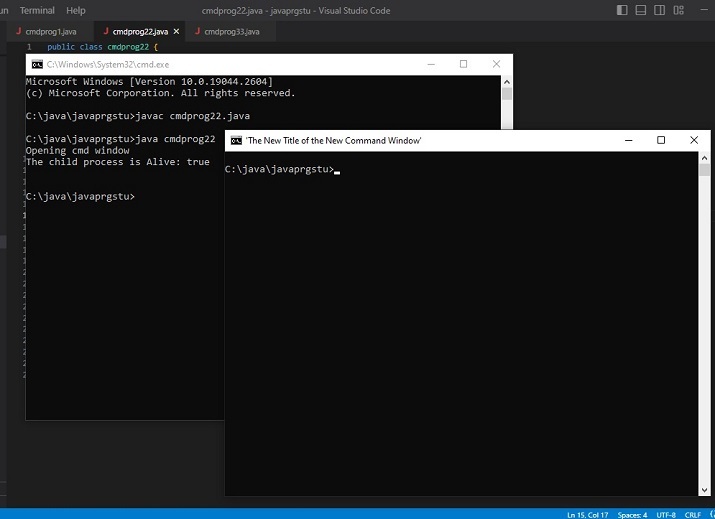This screenshot has width=715, height=519.
Task: Click scroll up arrow in new command window
Action: click(x=705, y=158)
